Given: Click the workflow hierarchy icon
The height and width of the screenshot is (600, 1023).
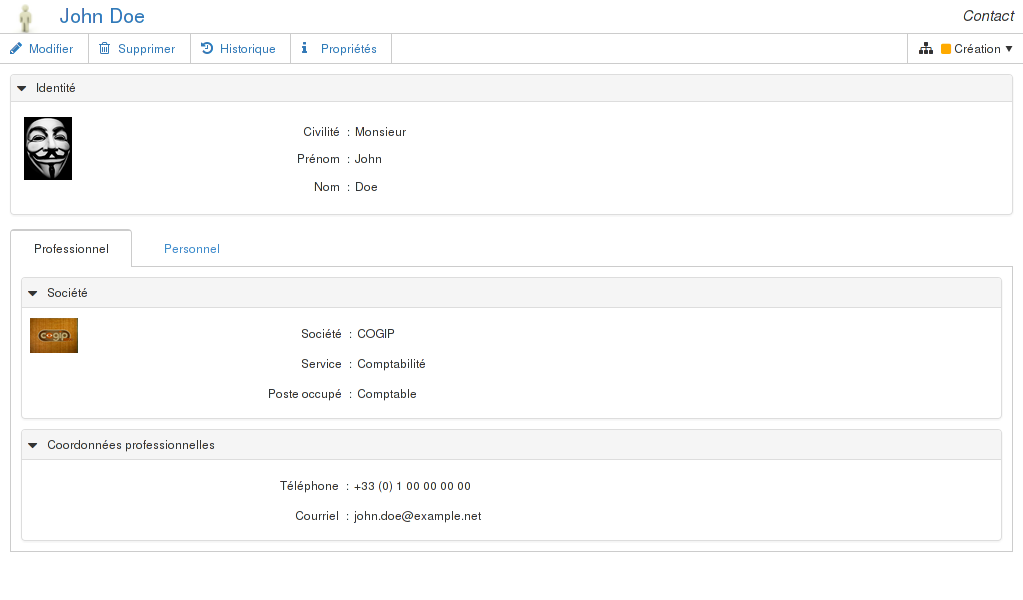Looking at the screenshot, I should pos(926,49).
